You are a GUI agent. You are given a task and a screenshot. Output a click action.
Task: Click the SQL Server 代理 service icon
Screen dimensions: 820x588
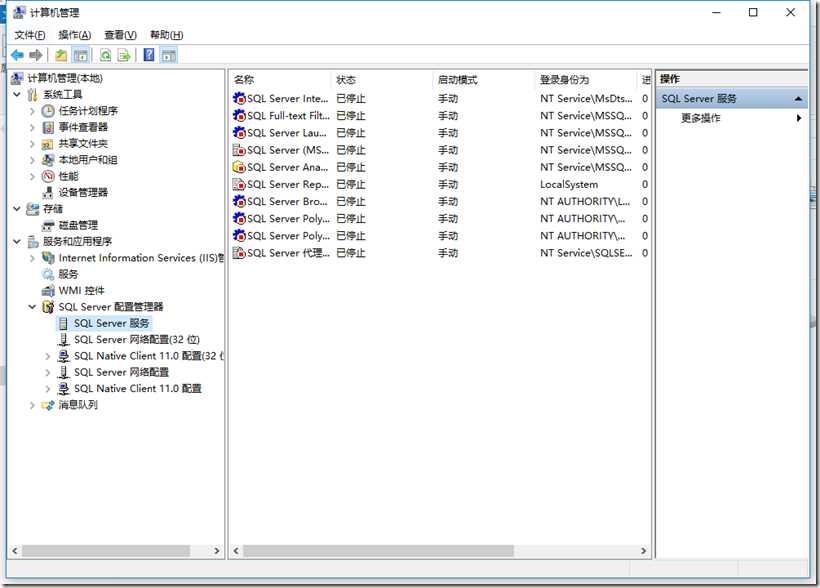pyautogui.click(x=239, y=253)
